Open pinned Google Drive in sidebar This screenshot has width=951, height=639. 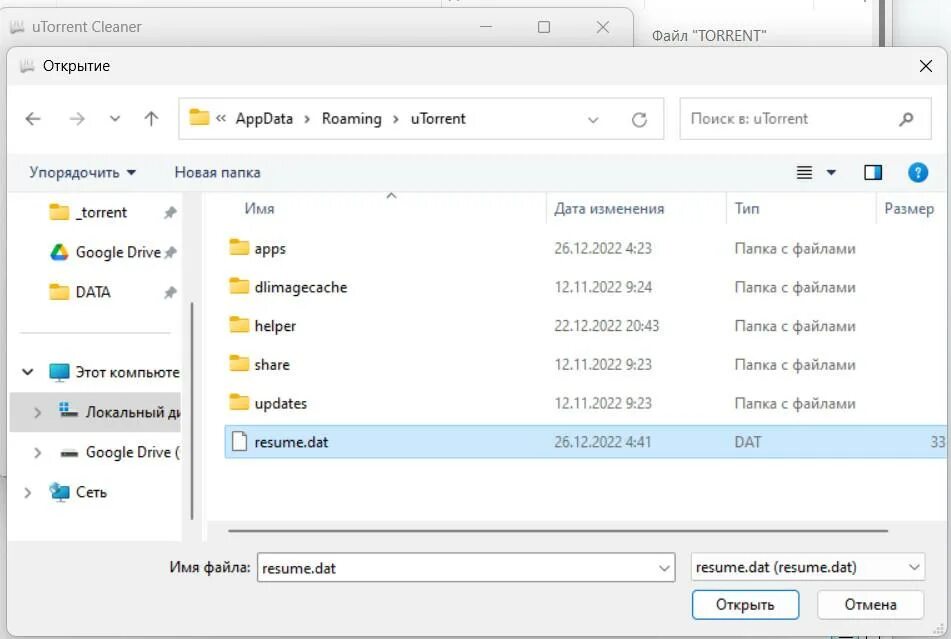point(106,252)
